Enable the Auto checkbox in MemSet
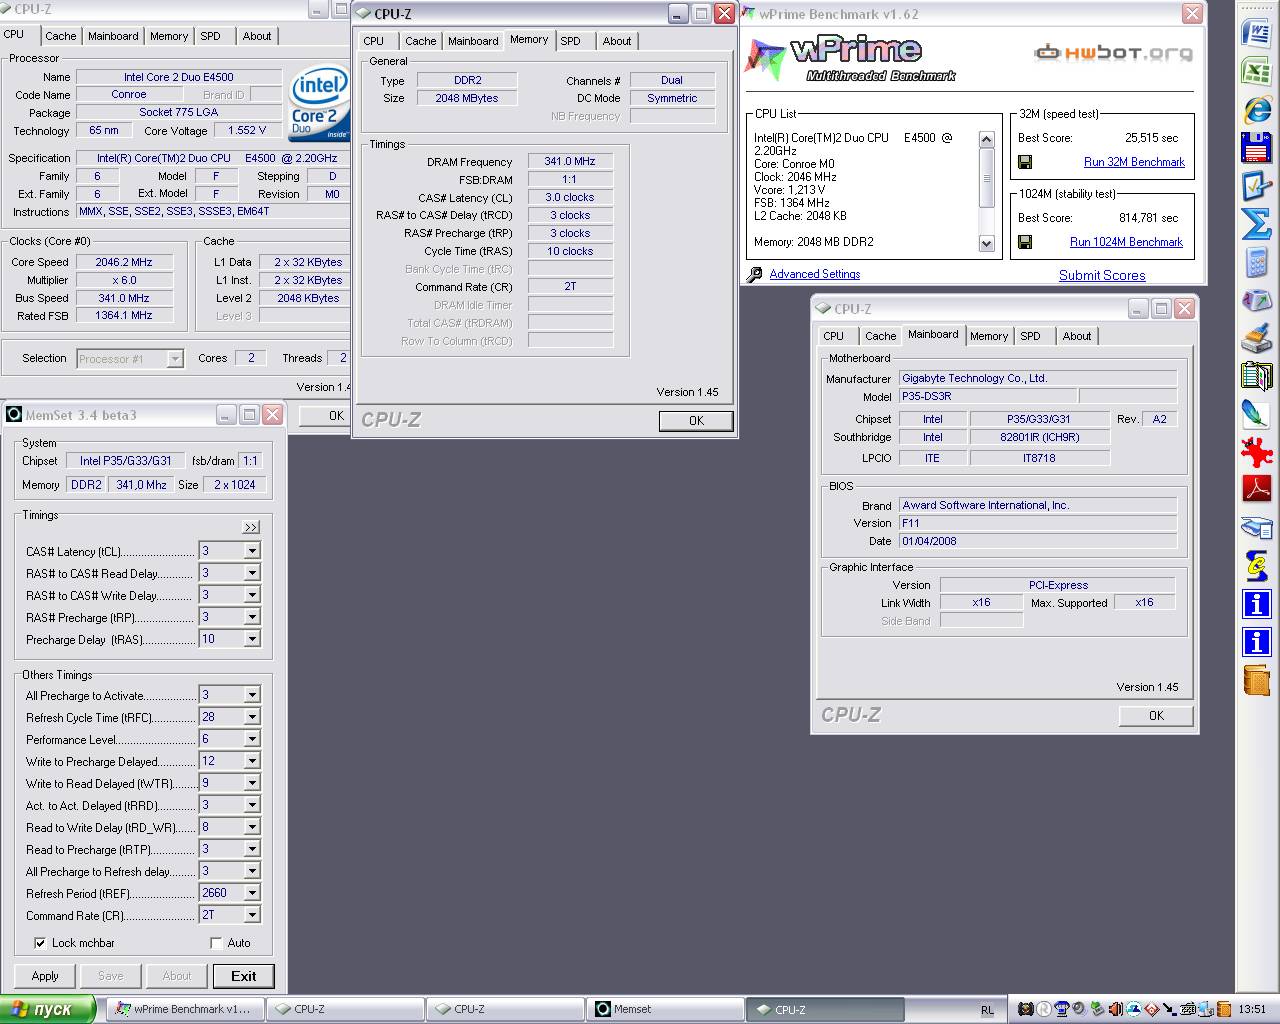1280x1024 pixels. pyautogui.click(x=216, y=943)
